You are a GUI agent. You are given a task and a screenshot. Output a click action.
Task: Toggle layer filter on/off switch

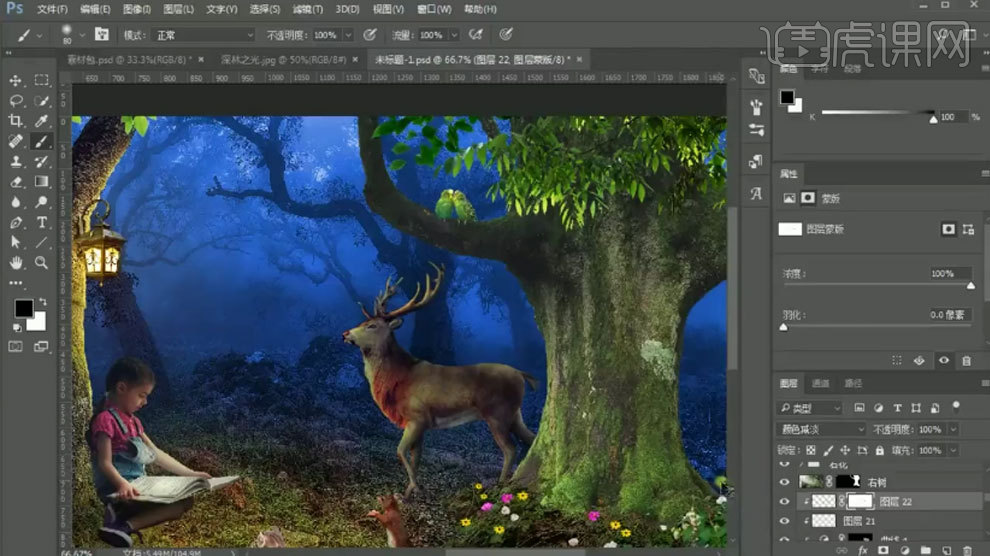[956, 406]
